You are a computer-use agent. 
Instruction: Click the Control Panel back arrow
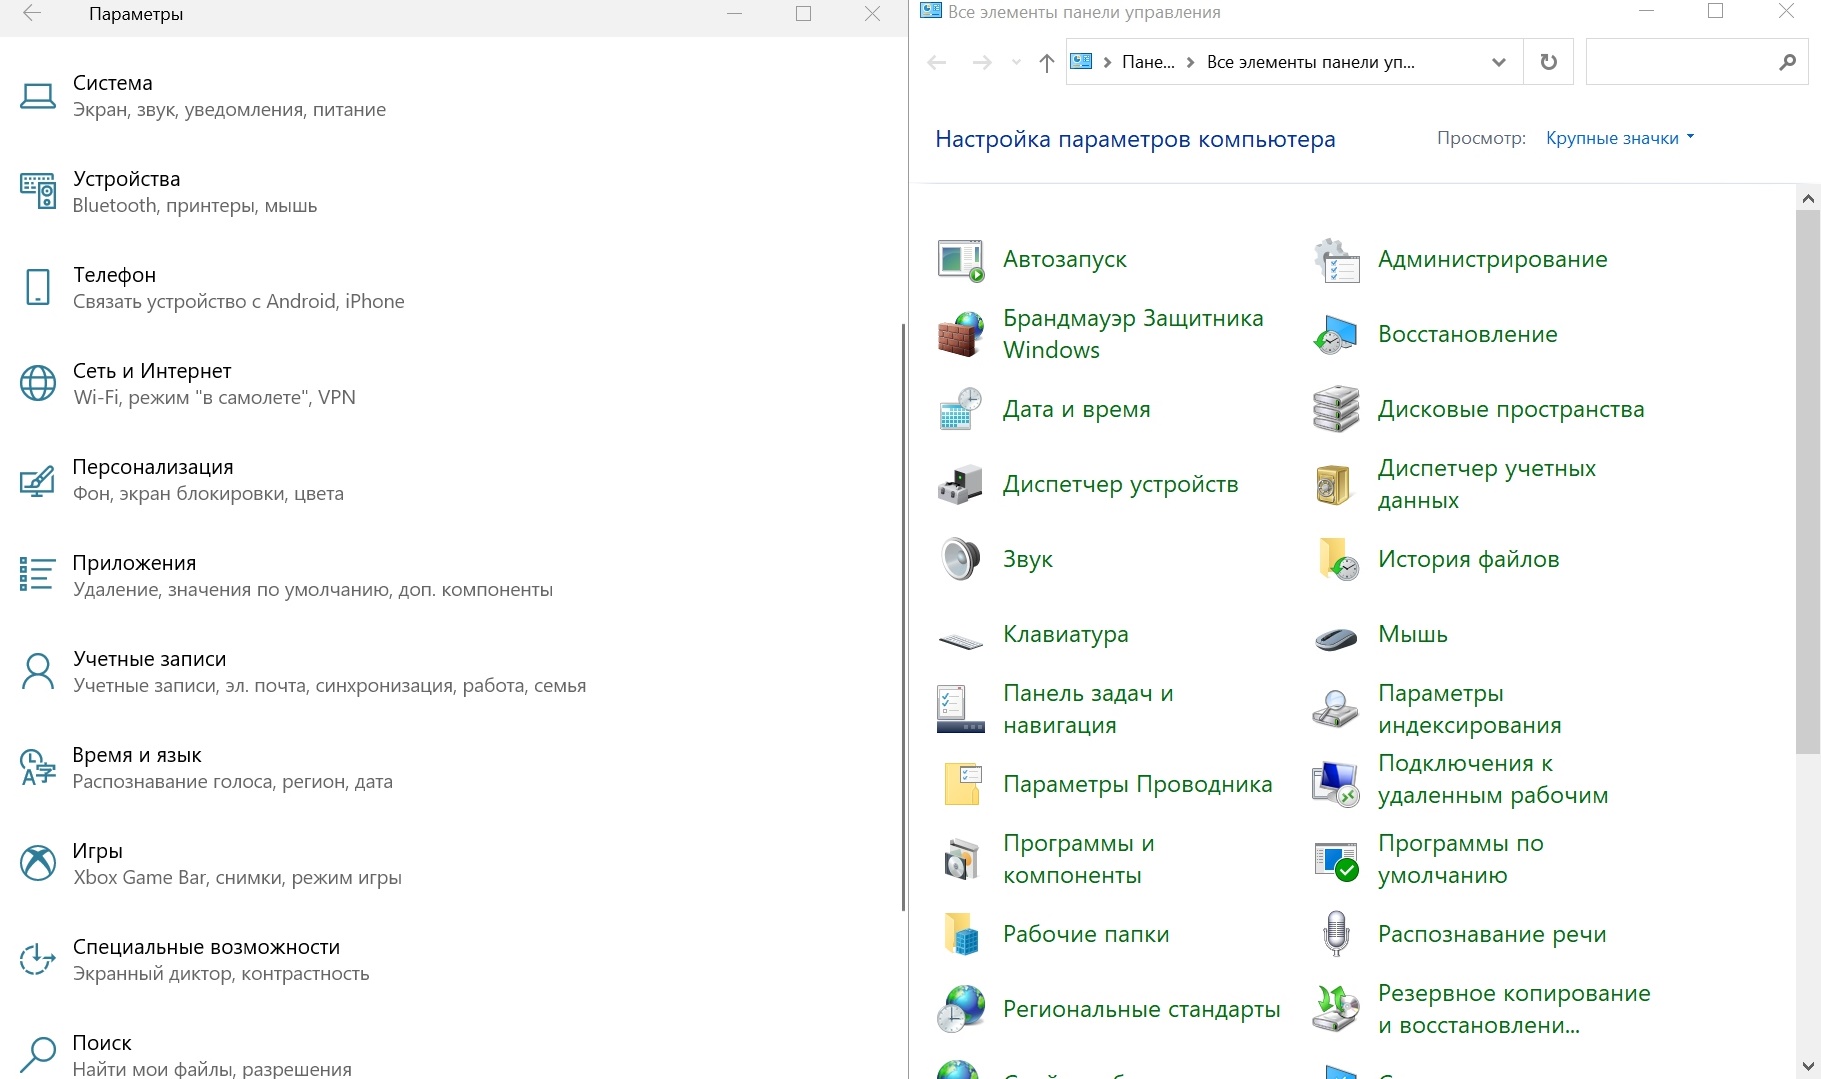pyautogui.click(x=937, y=62)
